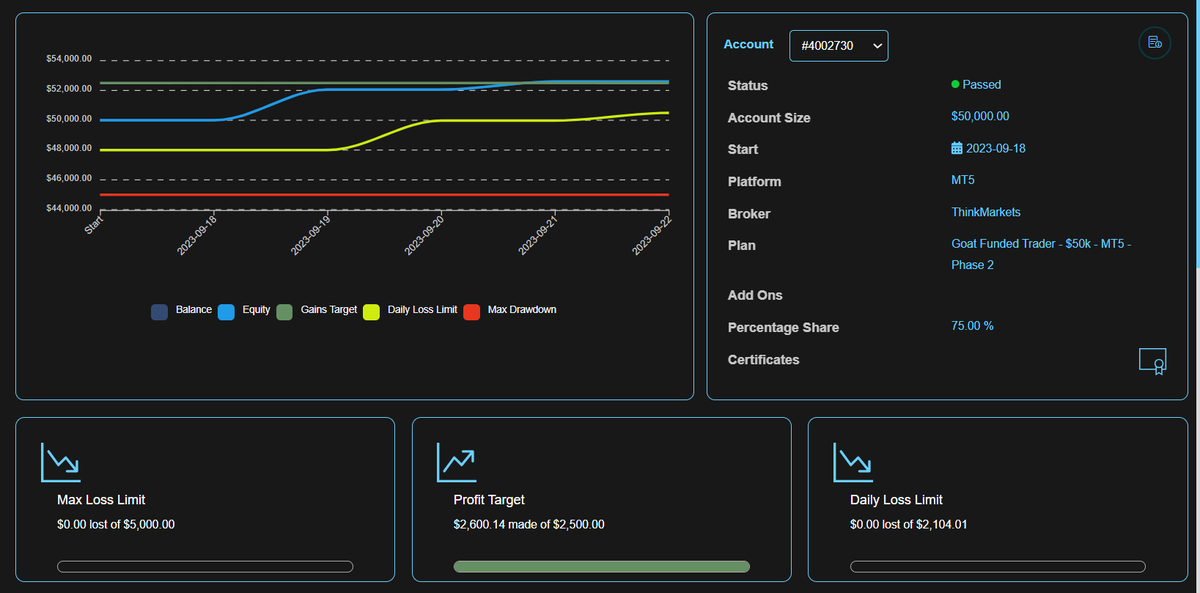Click "$2,600.14 made of $2,500.00" text

(x=529, y=524)
